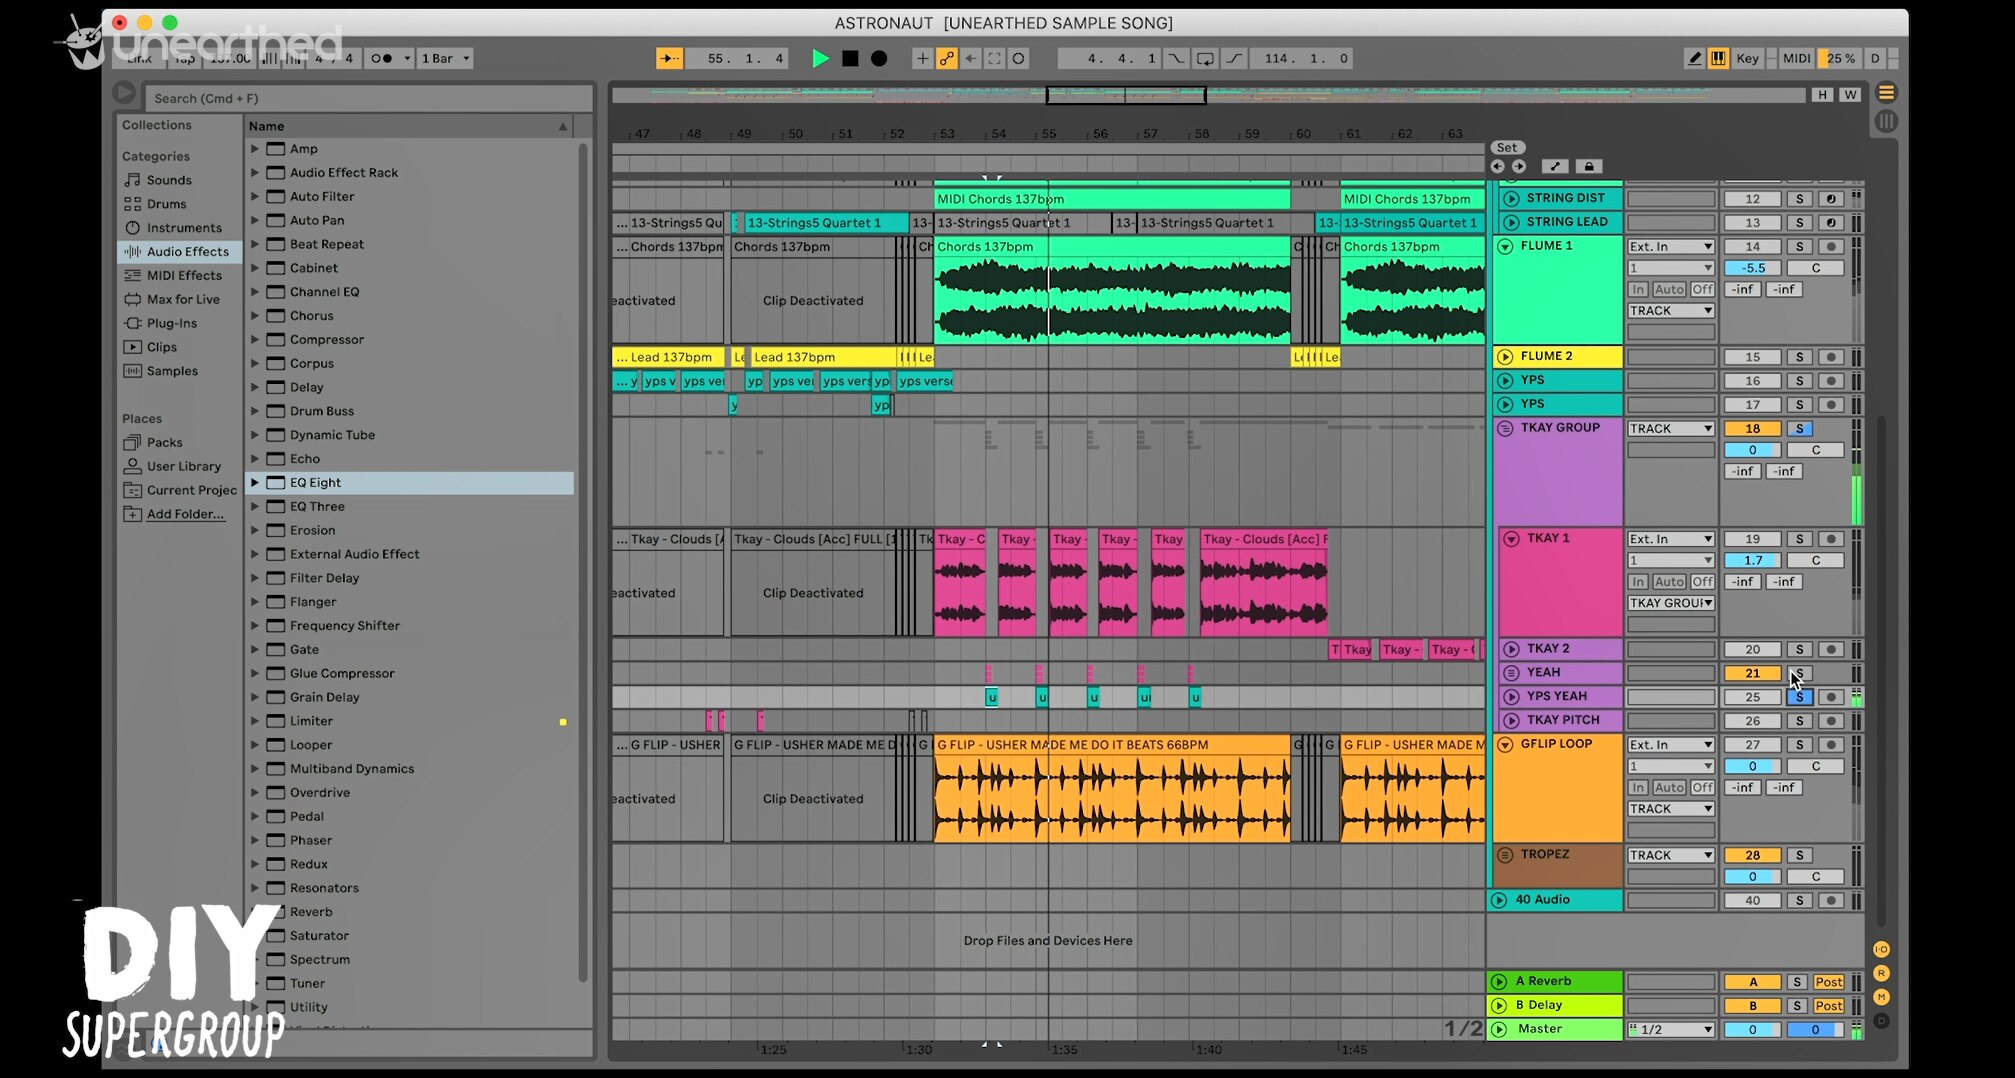Enable Draw Mode pencil icon
The width and height of the screenshot is (2015, 1078).
point(1694,58)
